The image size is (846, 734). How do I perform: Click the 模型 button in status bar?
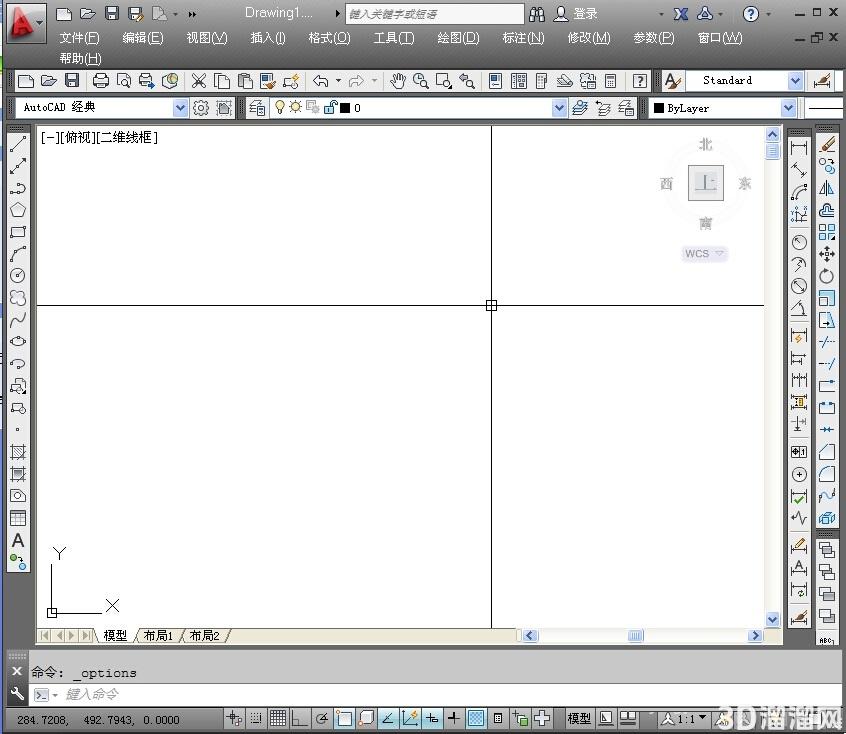(579, 718)
